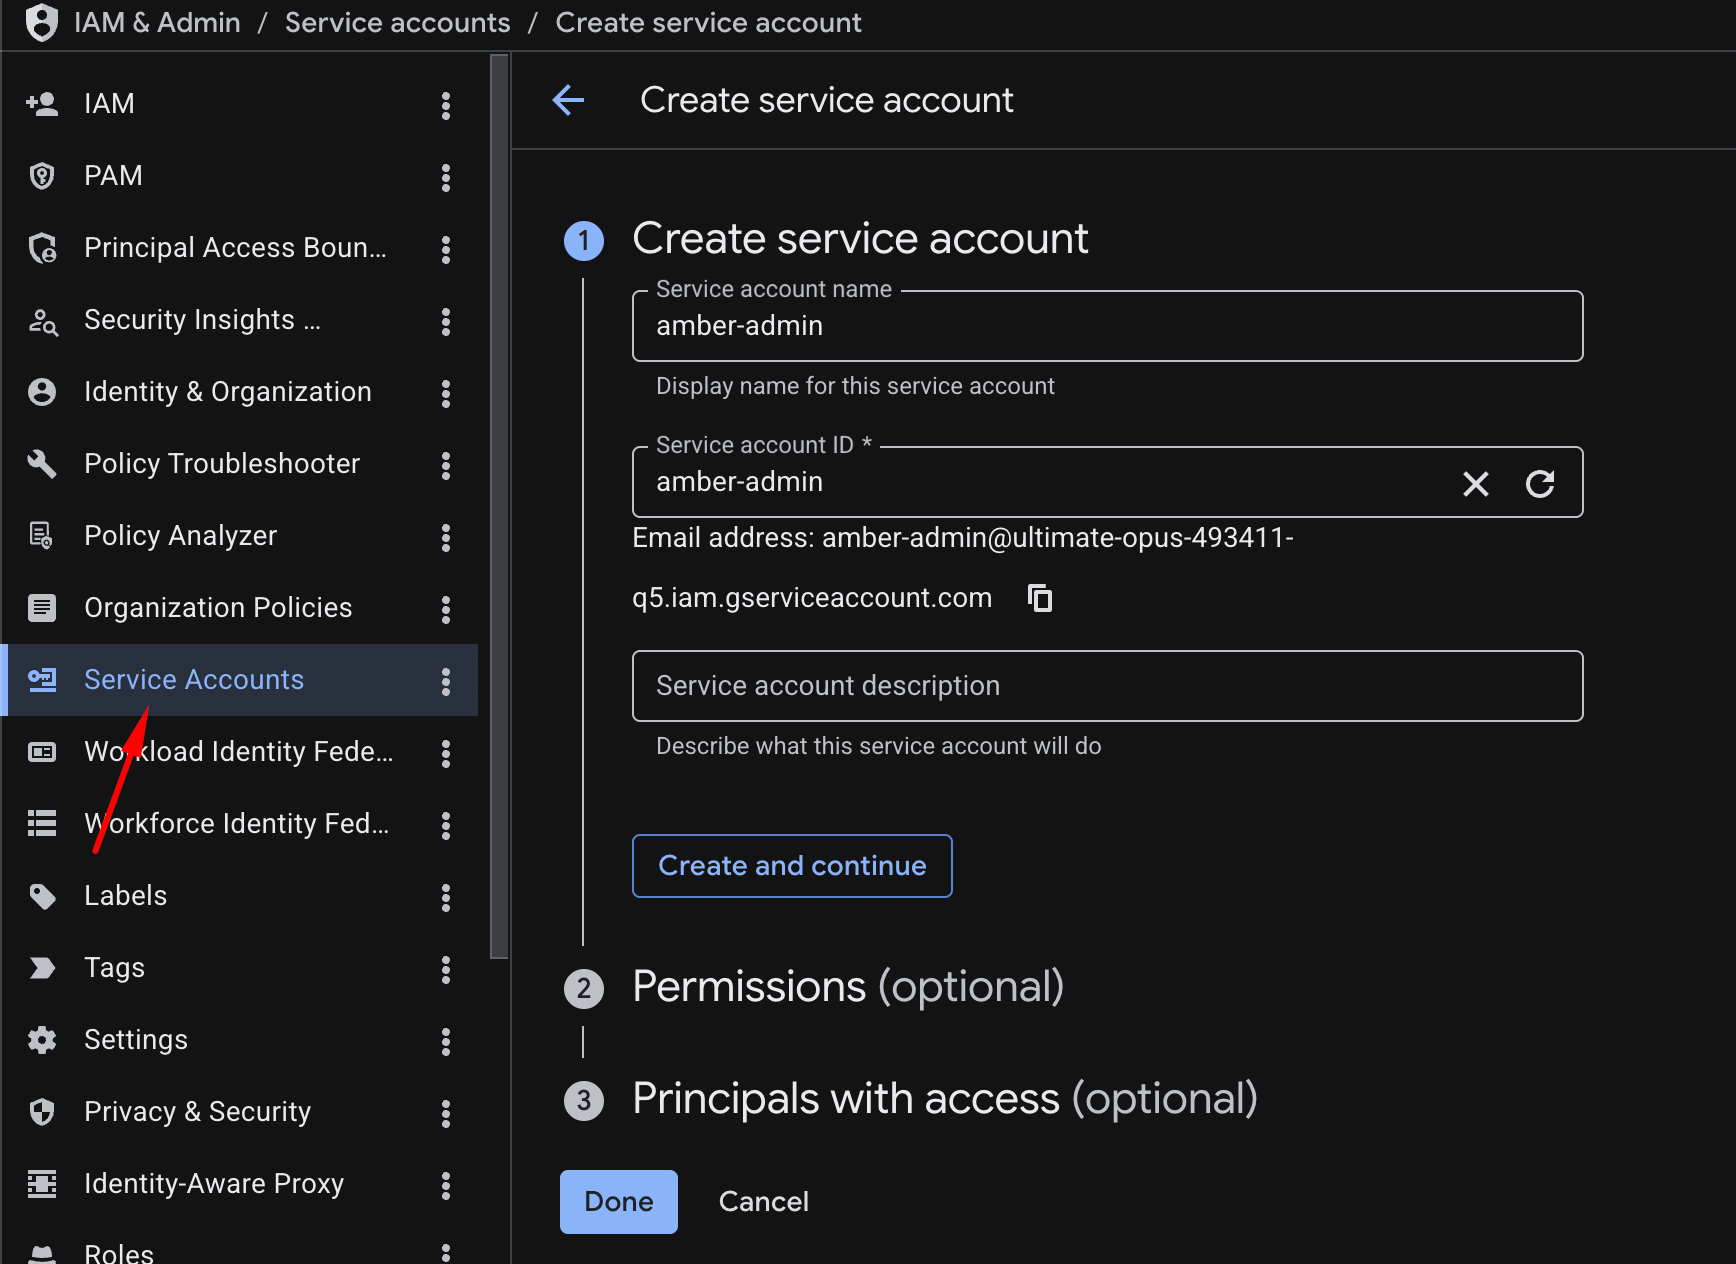Click the Service account description field

pos(1108,686)
